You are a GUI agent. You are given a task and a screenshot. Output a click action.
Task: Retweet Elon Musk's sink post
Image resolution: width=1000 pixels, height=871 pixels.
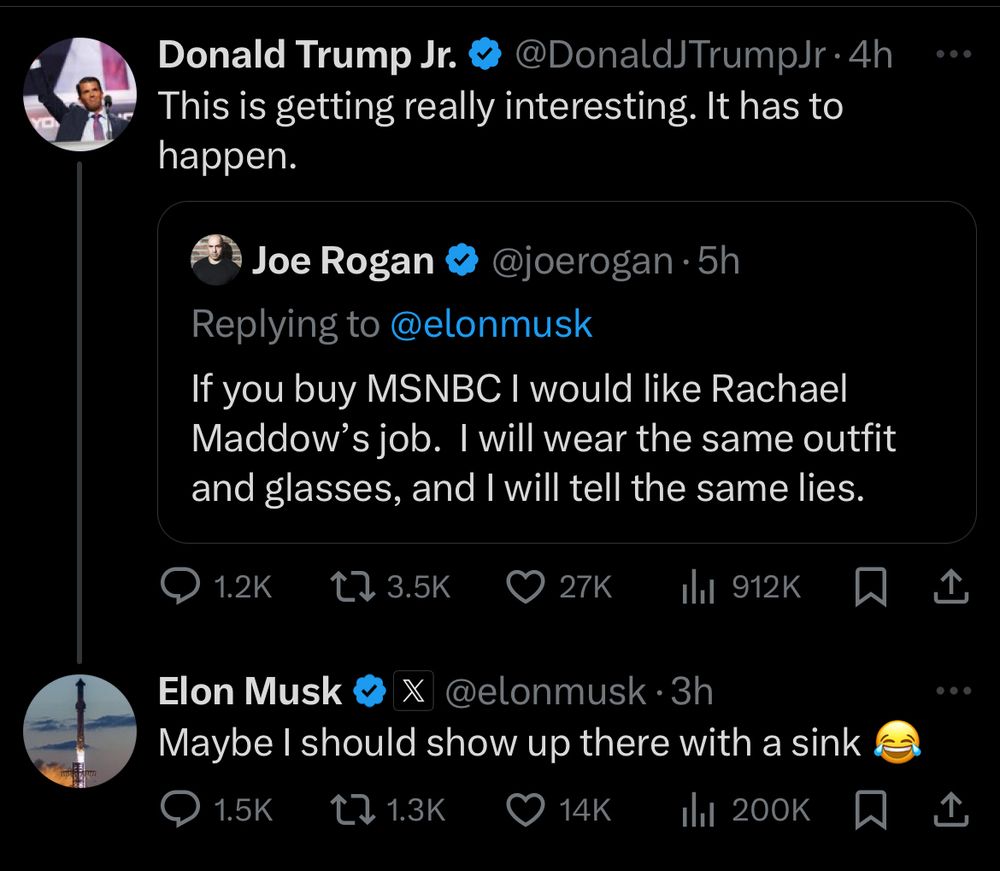tap(352, 810)
